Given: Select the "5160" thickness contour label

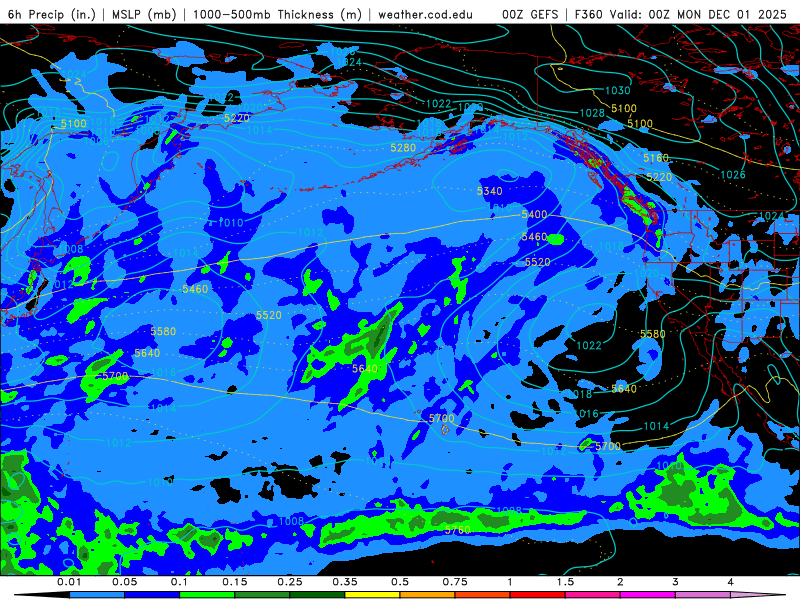Looking at the screenshot, I should 656,158.
